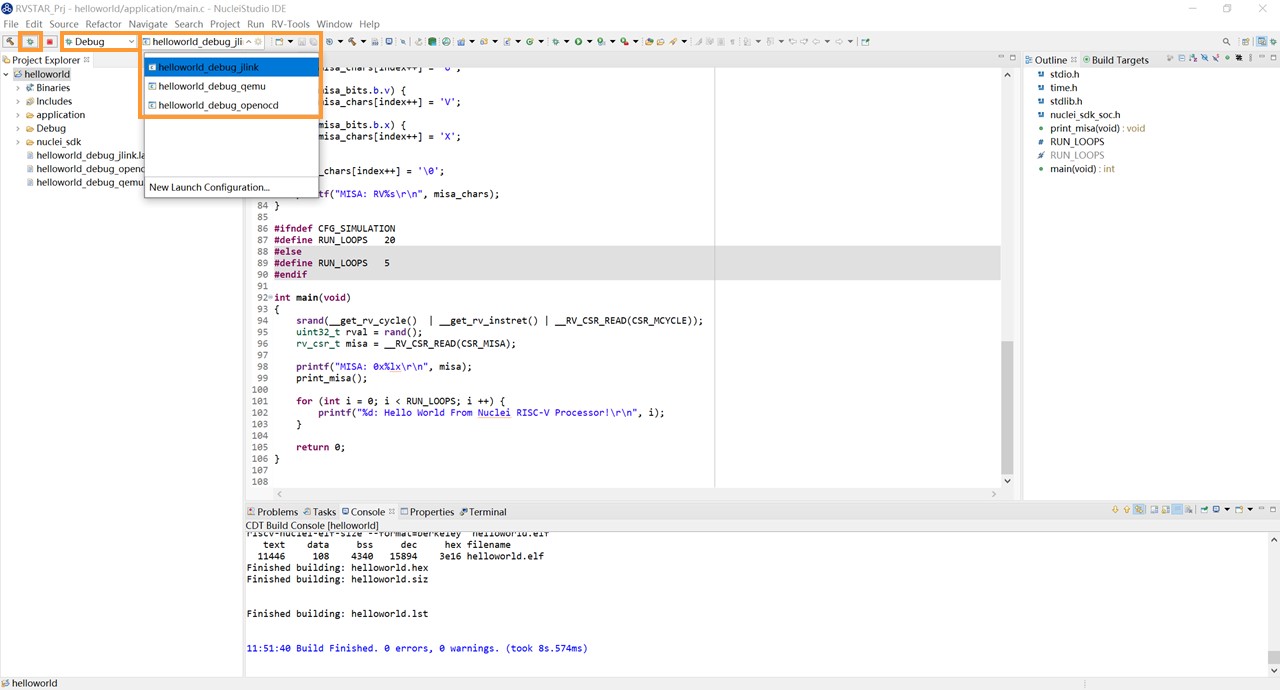Open the Project menu
The image size is (1280, 690).
pos(224,24)
